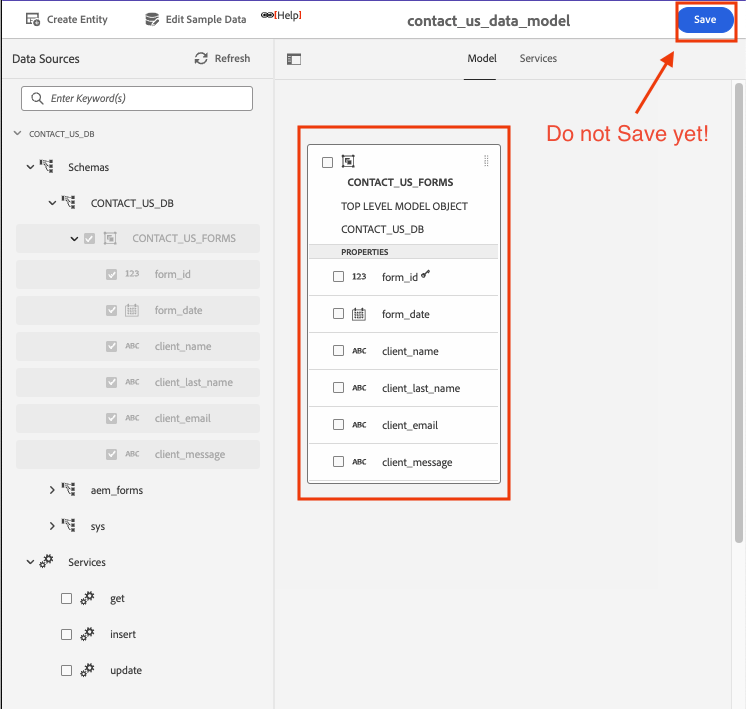Viewport: 746px width, 709px height.
Task: Click the primary key icon beside form_id
Action: pyautogui.click(x=425, y=274)
